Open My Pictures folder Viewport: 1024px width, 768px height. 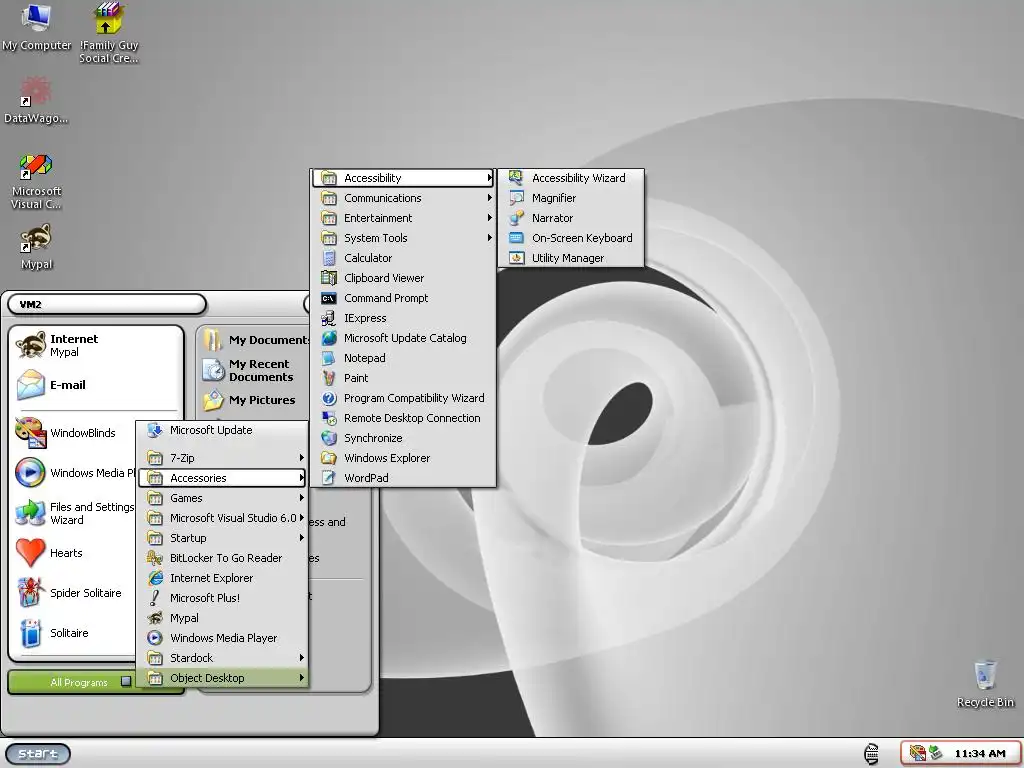255,400
